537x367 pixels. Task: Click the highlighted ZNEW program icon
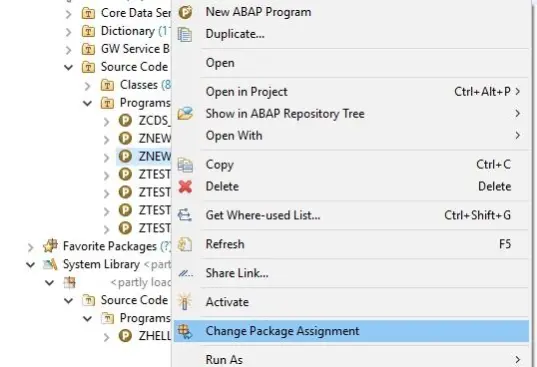pyautogui.click(x=125, y=156)
